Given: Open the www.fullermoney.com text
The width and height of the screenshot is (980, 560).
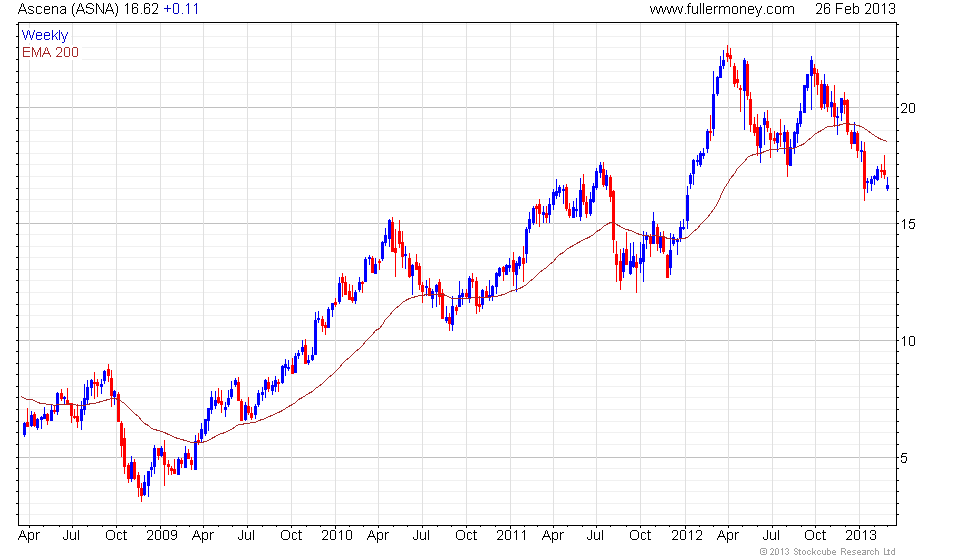Looking at the screenshot, I should [x=722, y=9].
